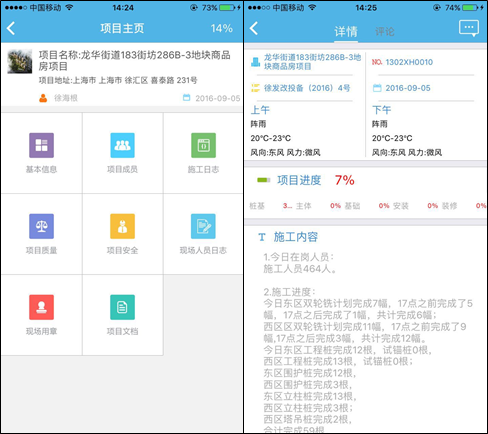Select the 详情 tab
The height and width of the screenshot is (434, 488).
[x=346, y=32]
